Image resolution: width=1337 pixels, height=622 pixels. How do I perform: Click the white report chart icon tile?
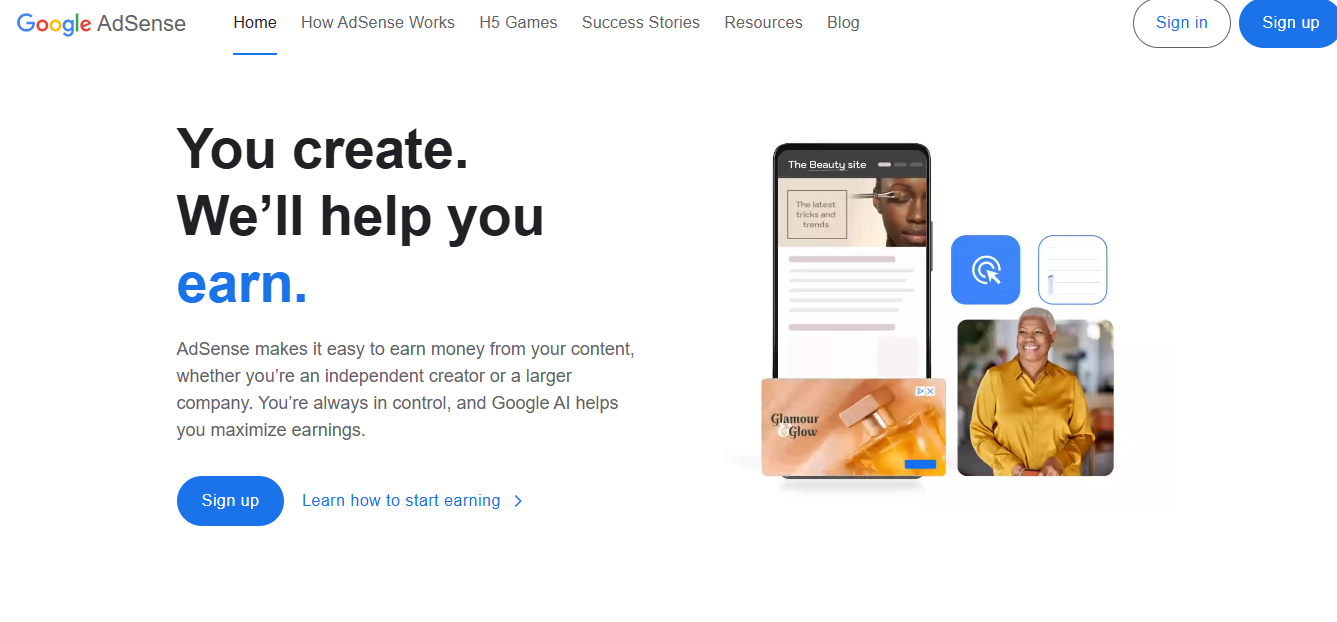(x=1072, y=270)
